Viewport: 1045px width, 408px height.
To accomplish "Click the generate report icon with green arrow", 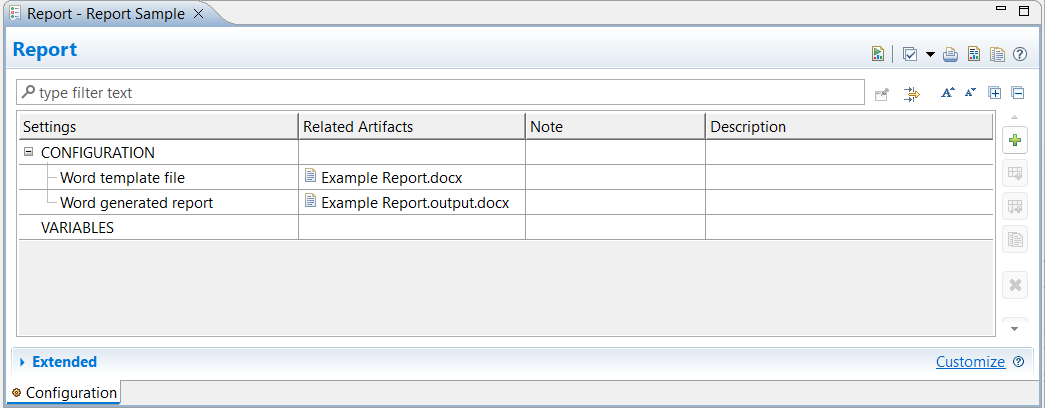I will [877, 54].
